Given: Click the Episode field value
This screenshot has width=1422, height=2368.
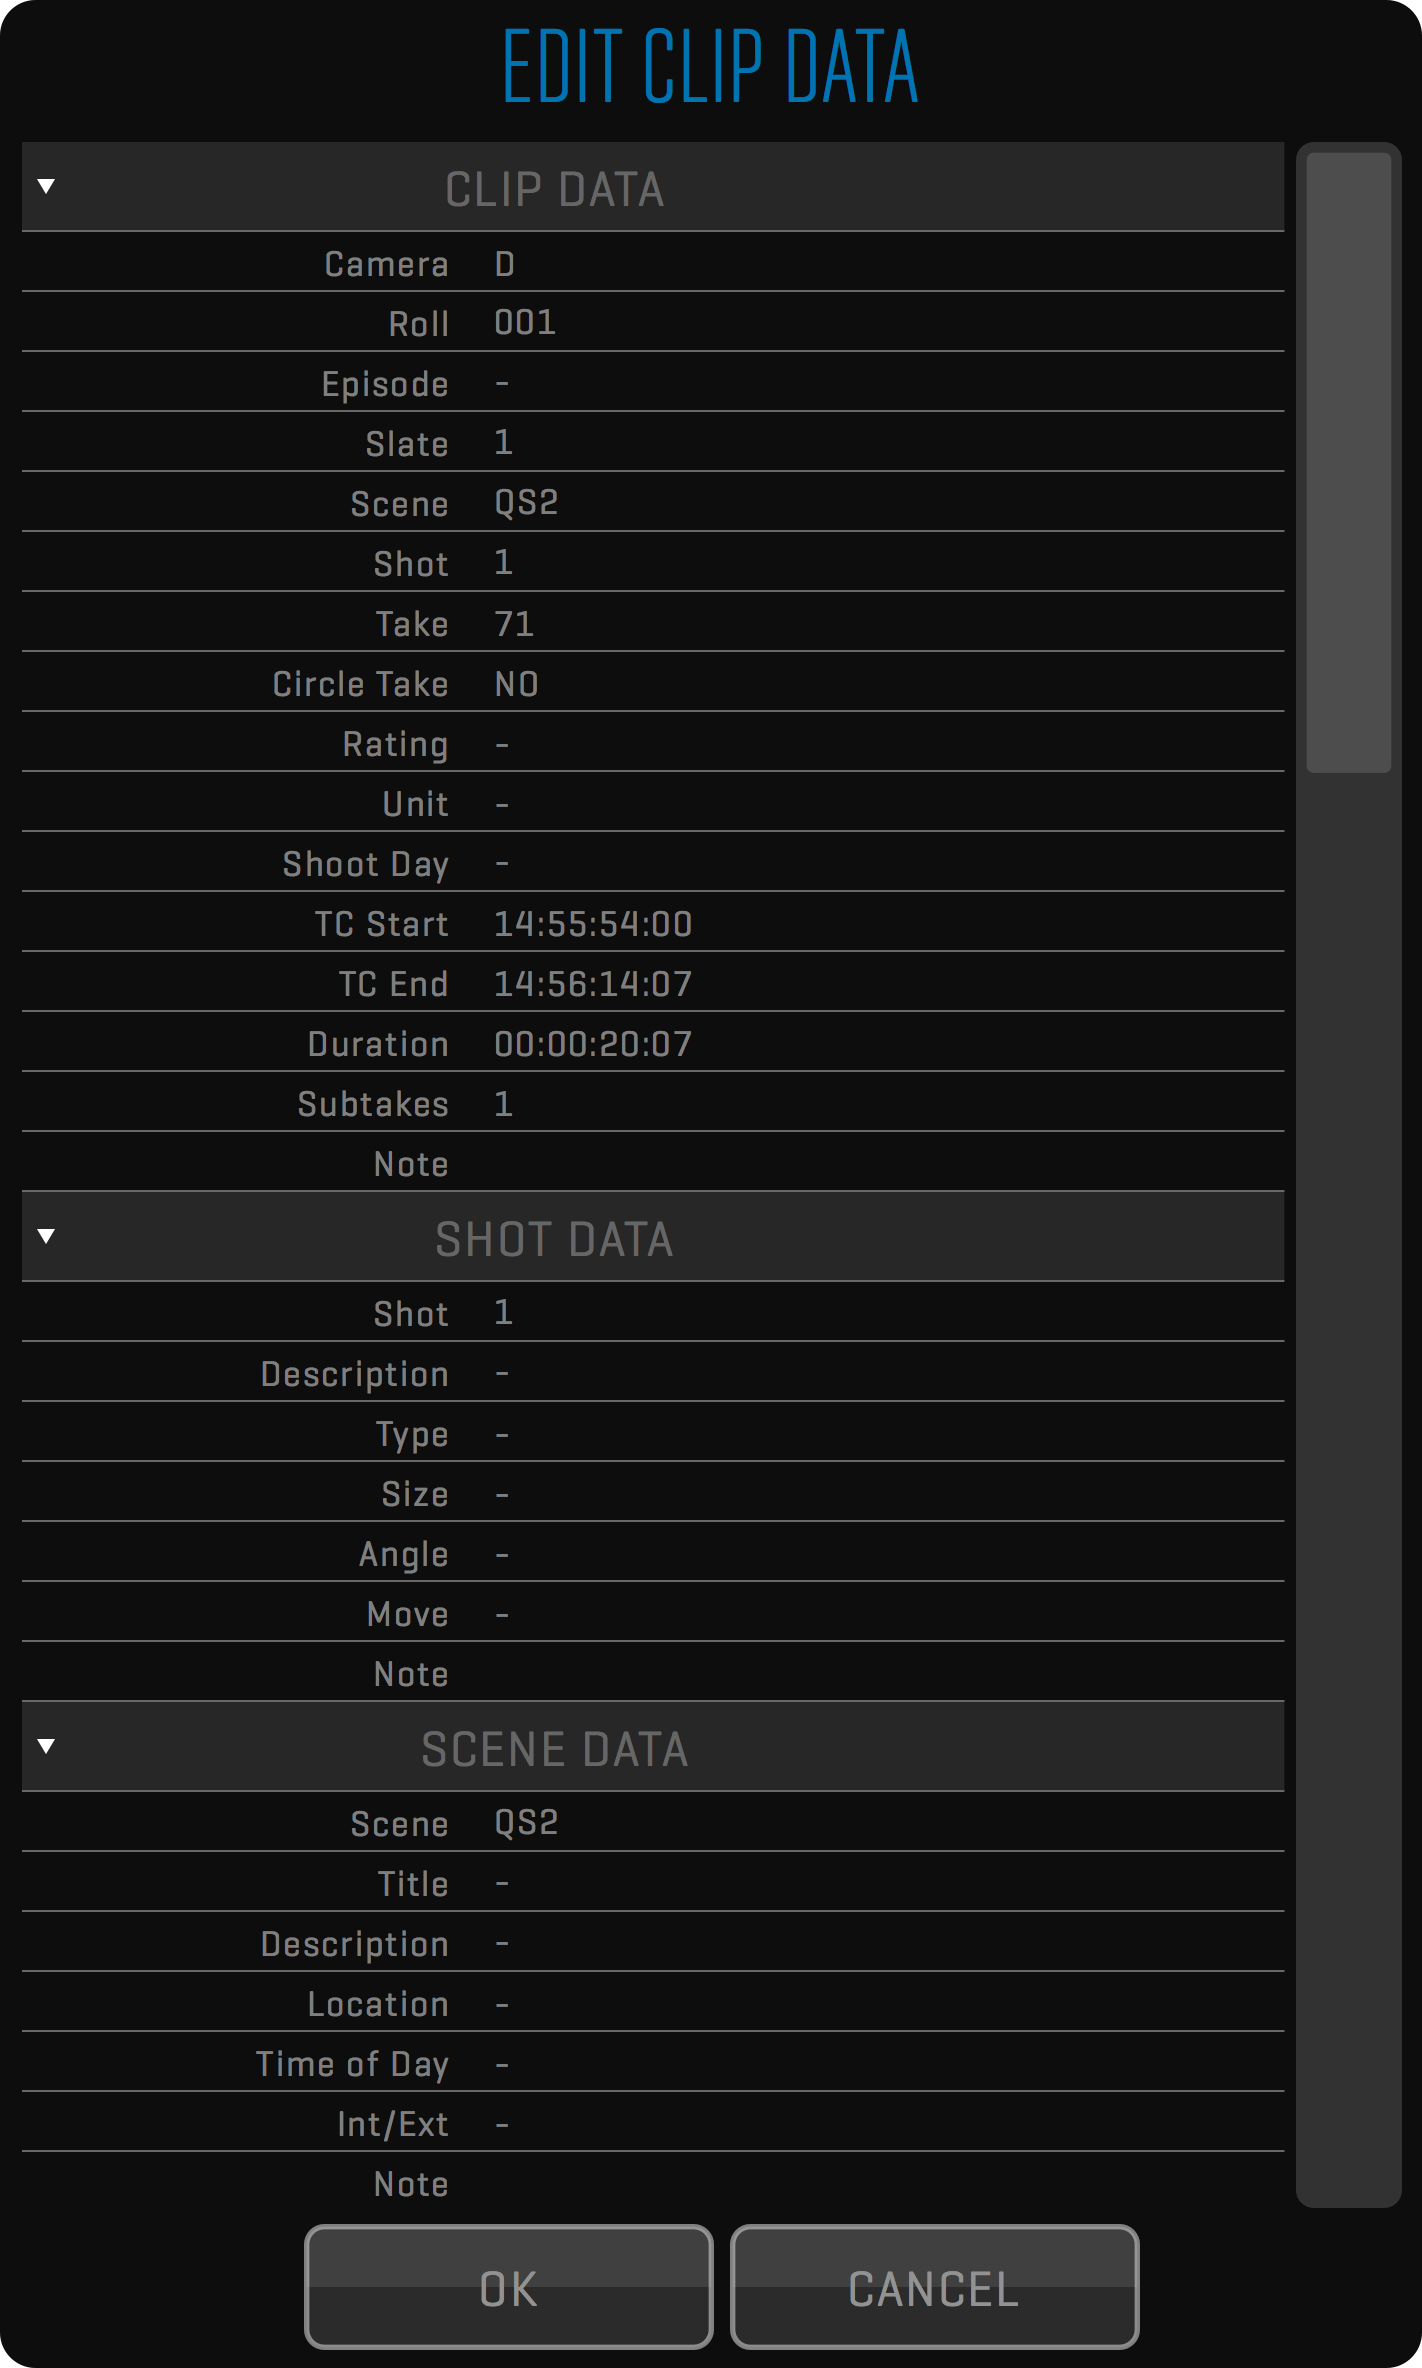Looking at the screenshot, I should [503, 384].
